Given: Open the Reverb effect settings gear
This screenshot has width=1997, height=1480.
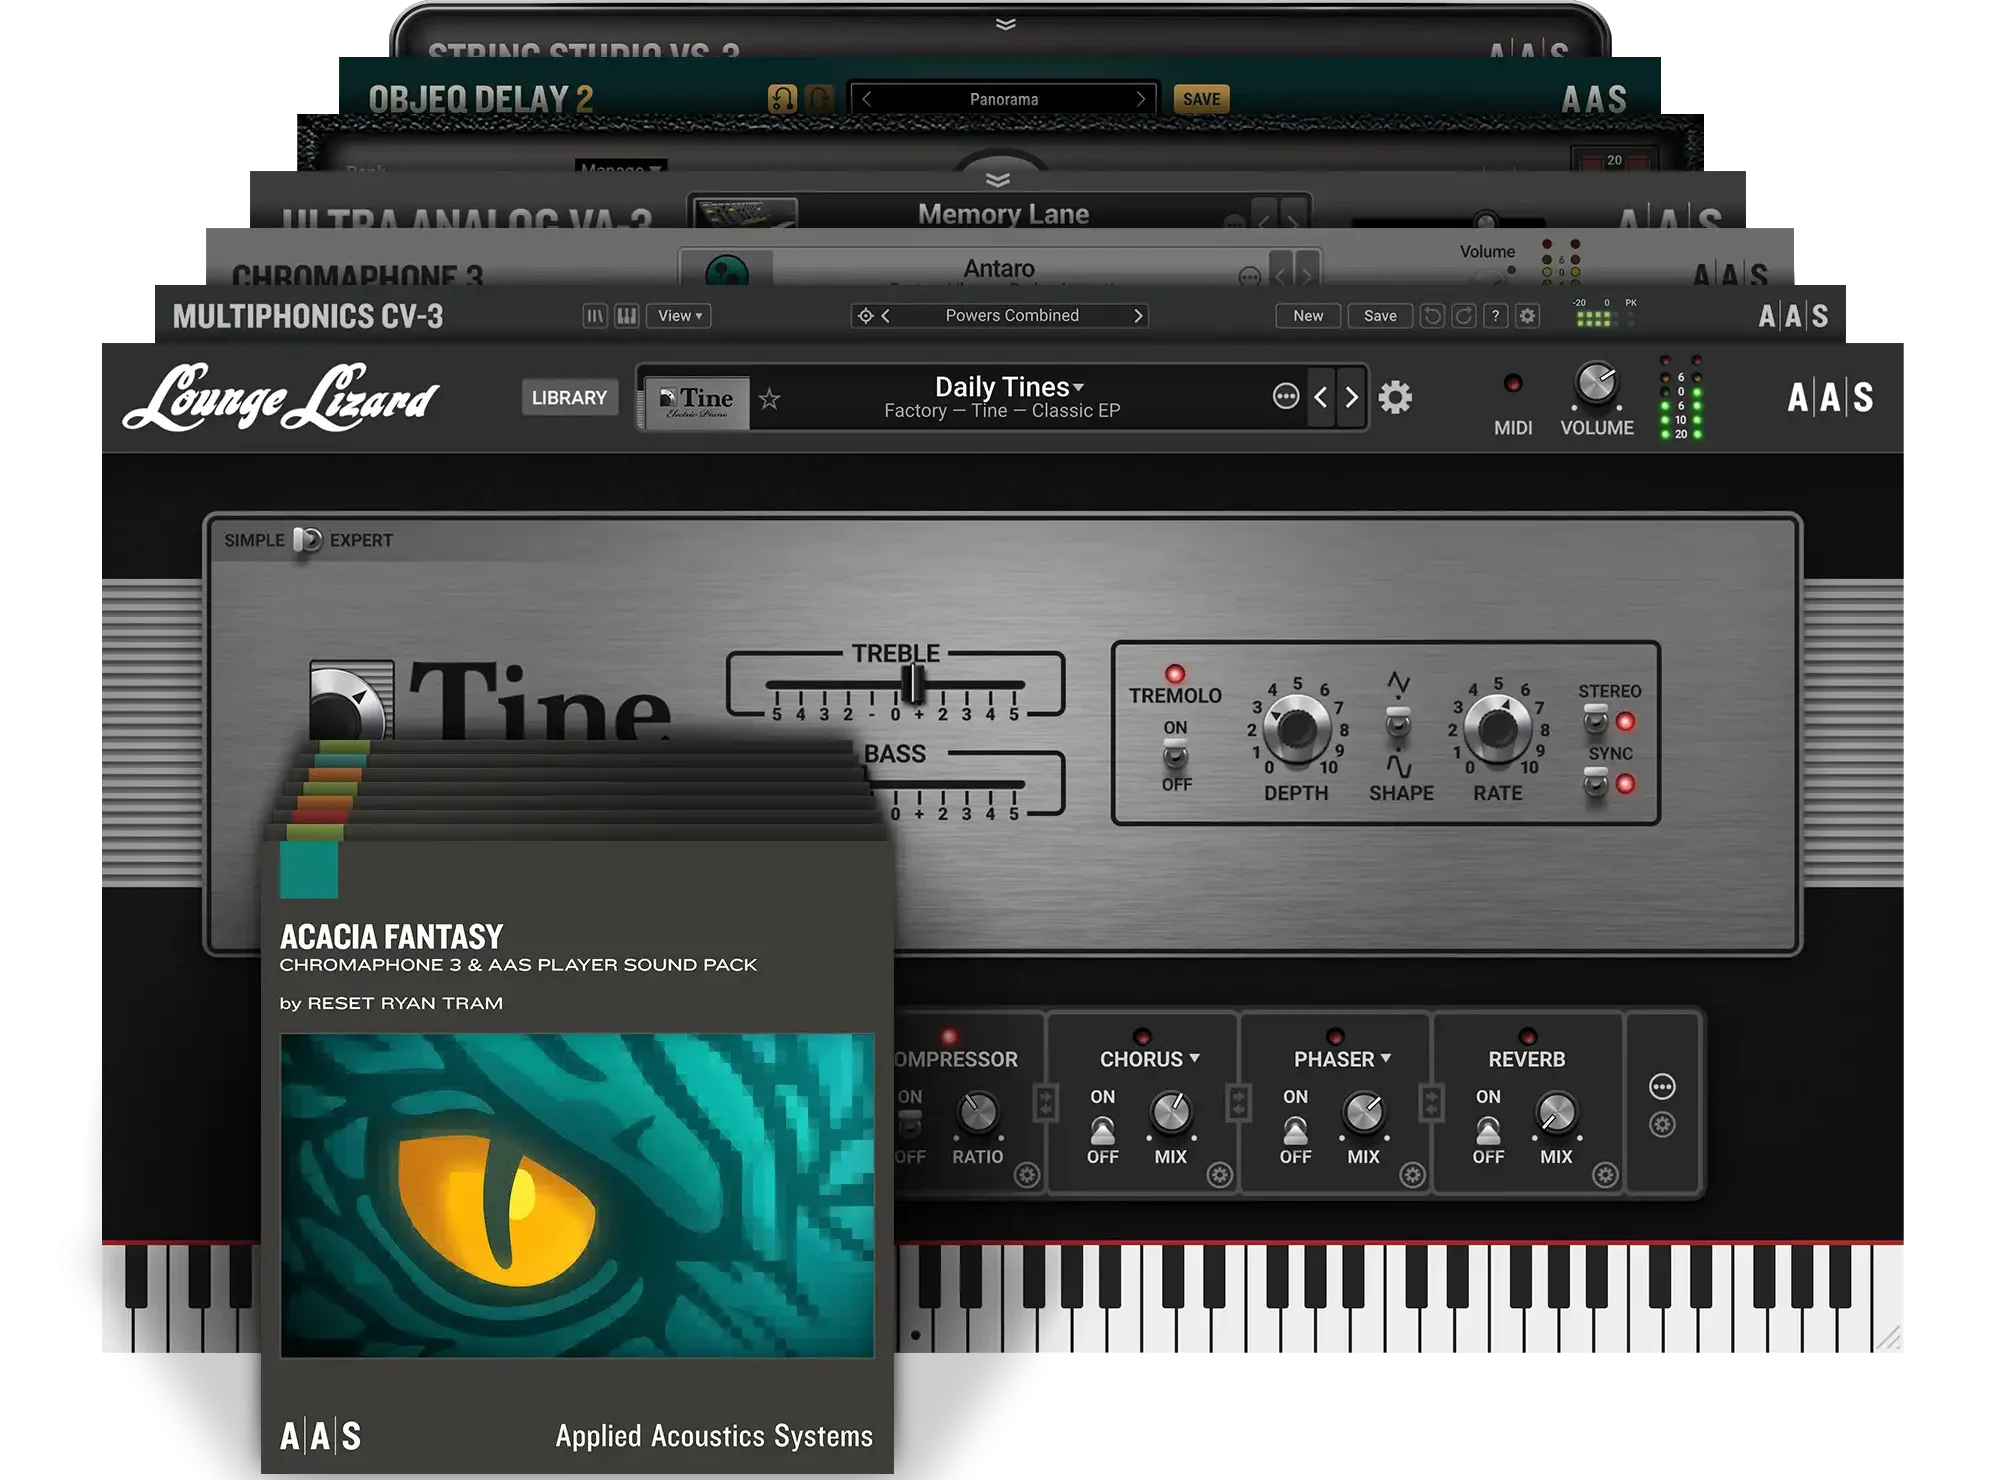Looking at the screenshot, I should click(x=1605, y=1175).
